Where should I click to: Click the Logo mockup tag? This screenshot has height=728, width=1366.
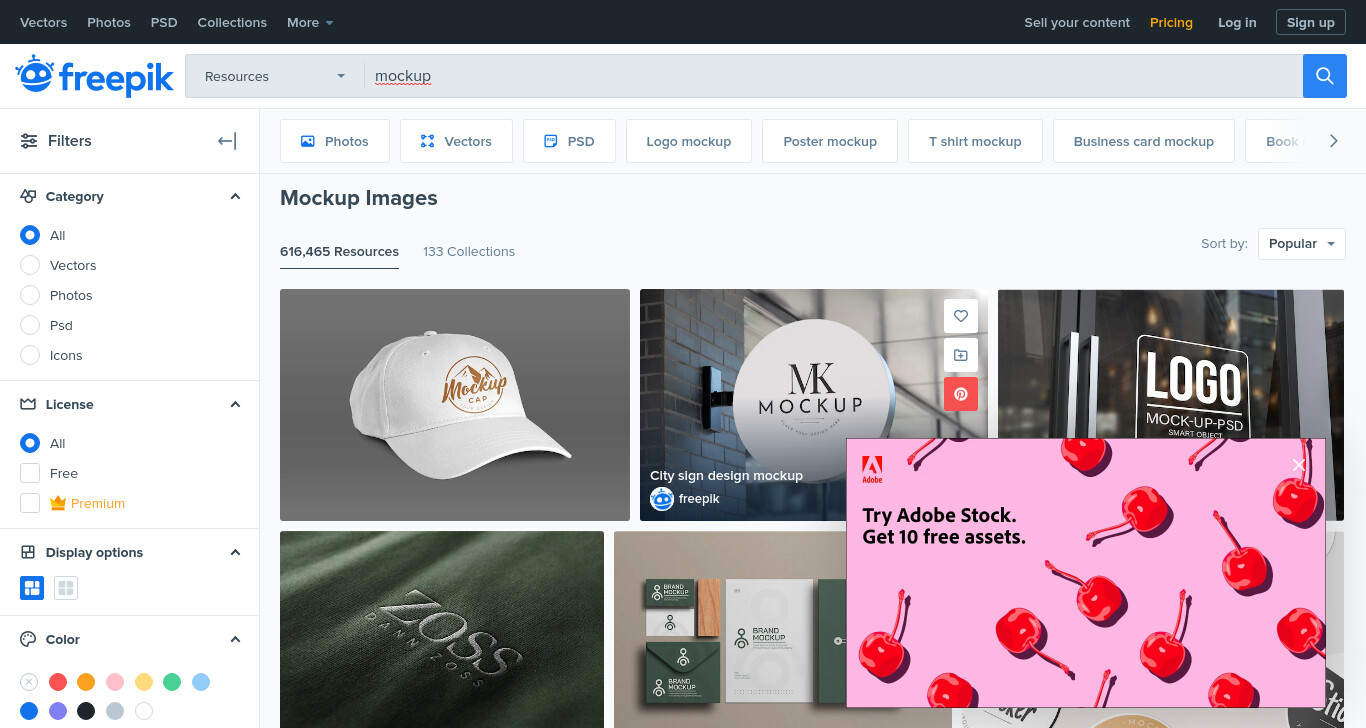click(x=689, y=141)
